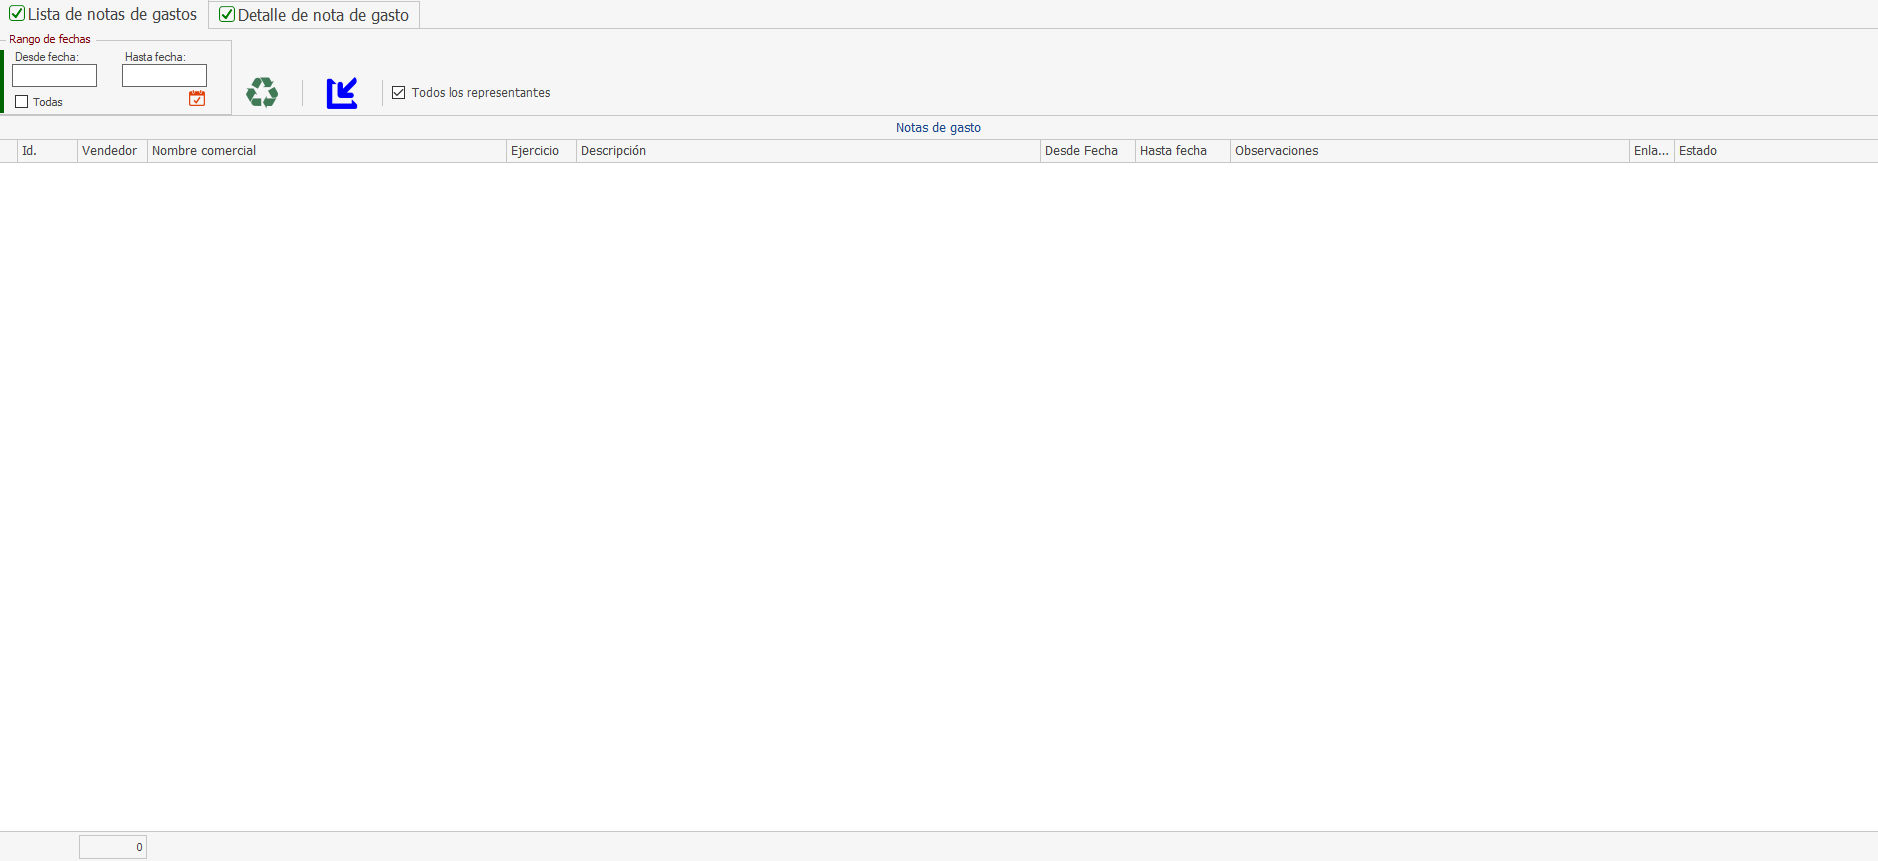Select the Ejercicio column header
This screenshot has width=1878, height=861.
(x=540, y=151)
